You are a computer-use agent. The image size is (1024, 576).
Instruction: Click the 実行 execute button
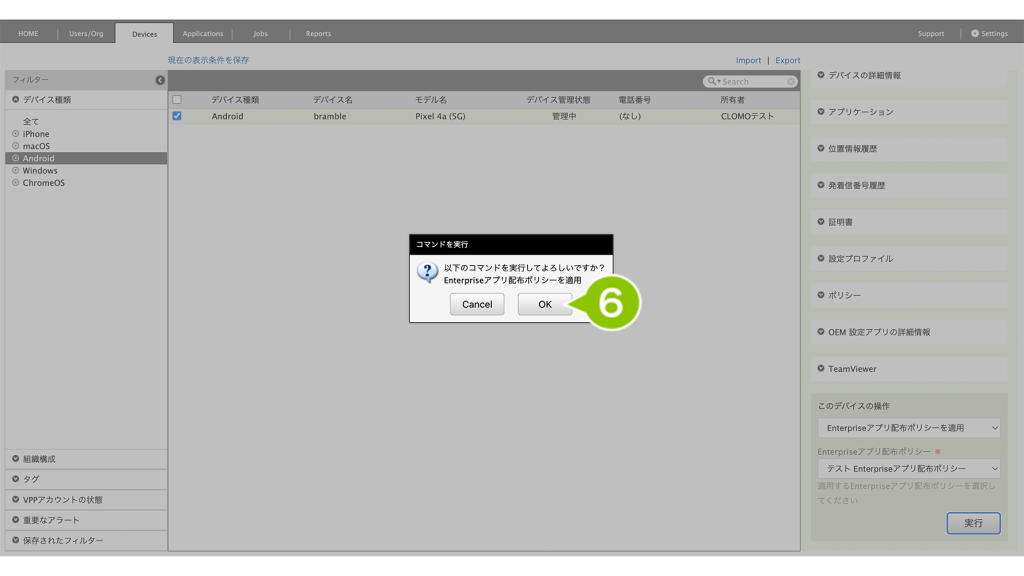[x=973, y=523]
